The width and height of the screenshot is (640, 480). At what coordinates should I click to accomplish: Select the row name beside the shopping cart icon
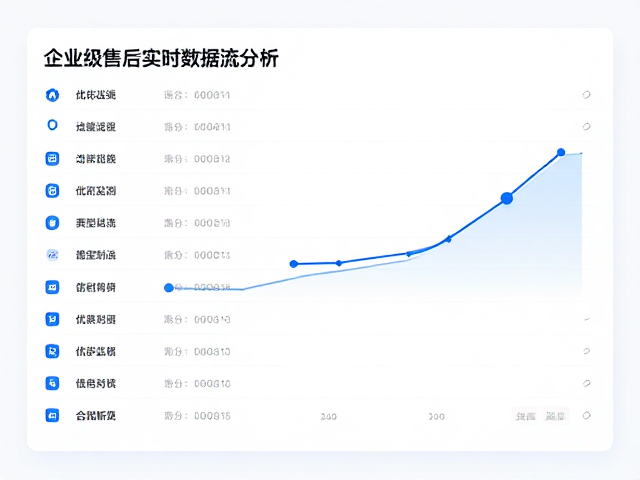point(96,319)
